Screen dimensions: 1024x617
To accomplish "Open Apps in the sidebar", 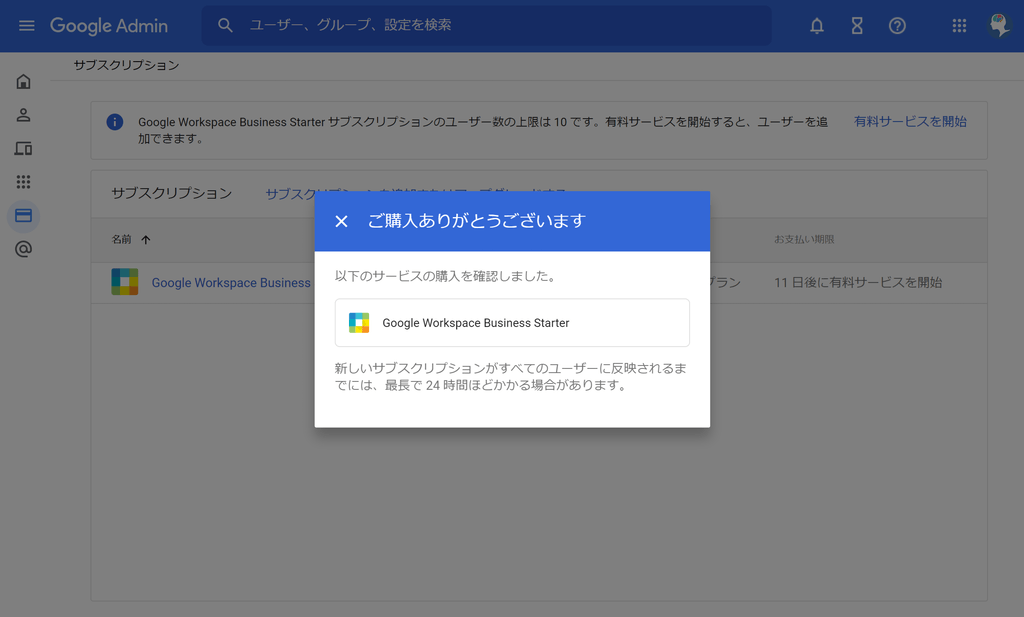I will (x=24, y=182).
